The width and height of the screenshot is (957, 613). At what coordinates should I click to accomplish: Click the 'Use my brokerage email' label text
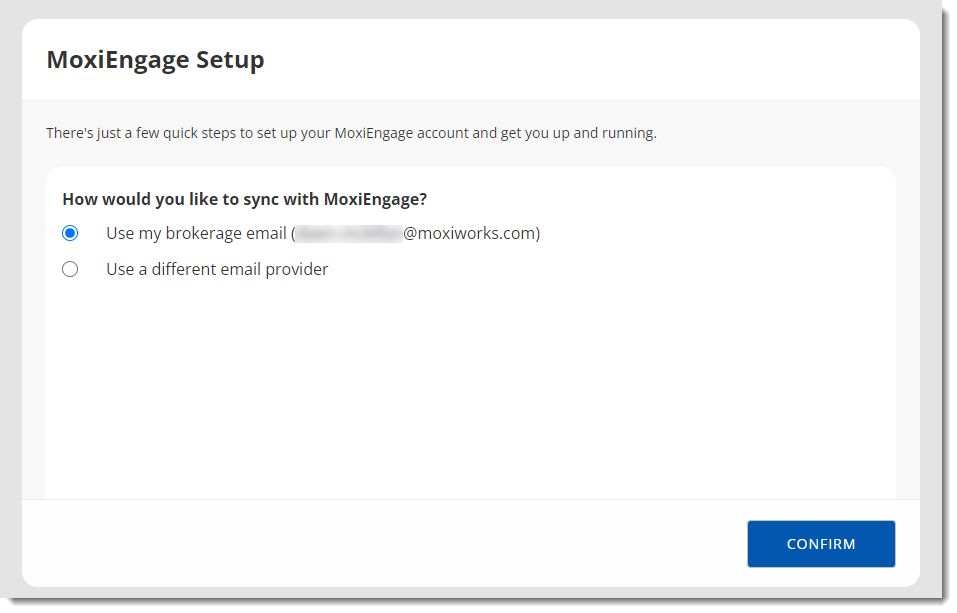click(x=198, y=232)
